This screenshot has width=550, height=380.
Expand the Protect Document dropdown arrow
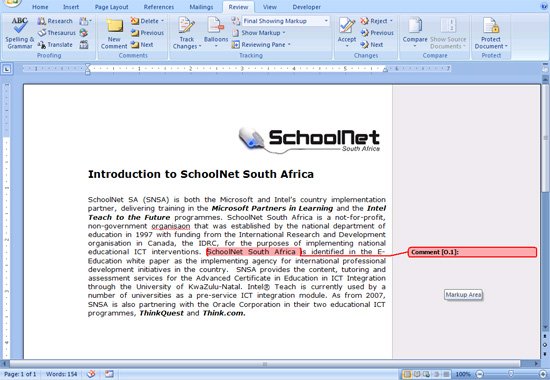click(x=506, y=46)
